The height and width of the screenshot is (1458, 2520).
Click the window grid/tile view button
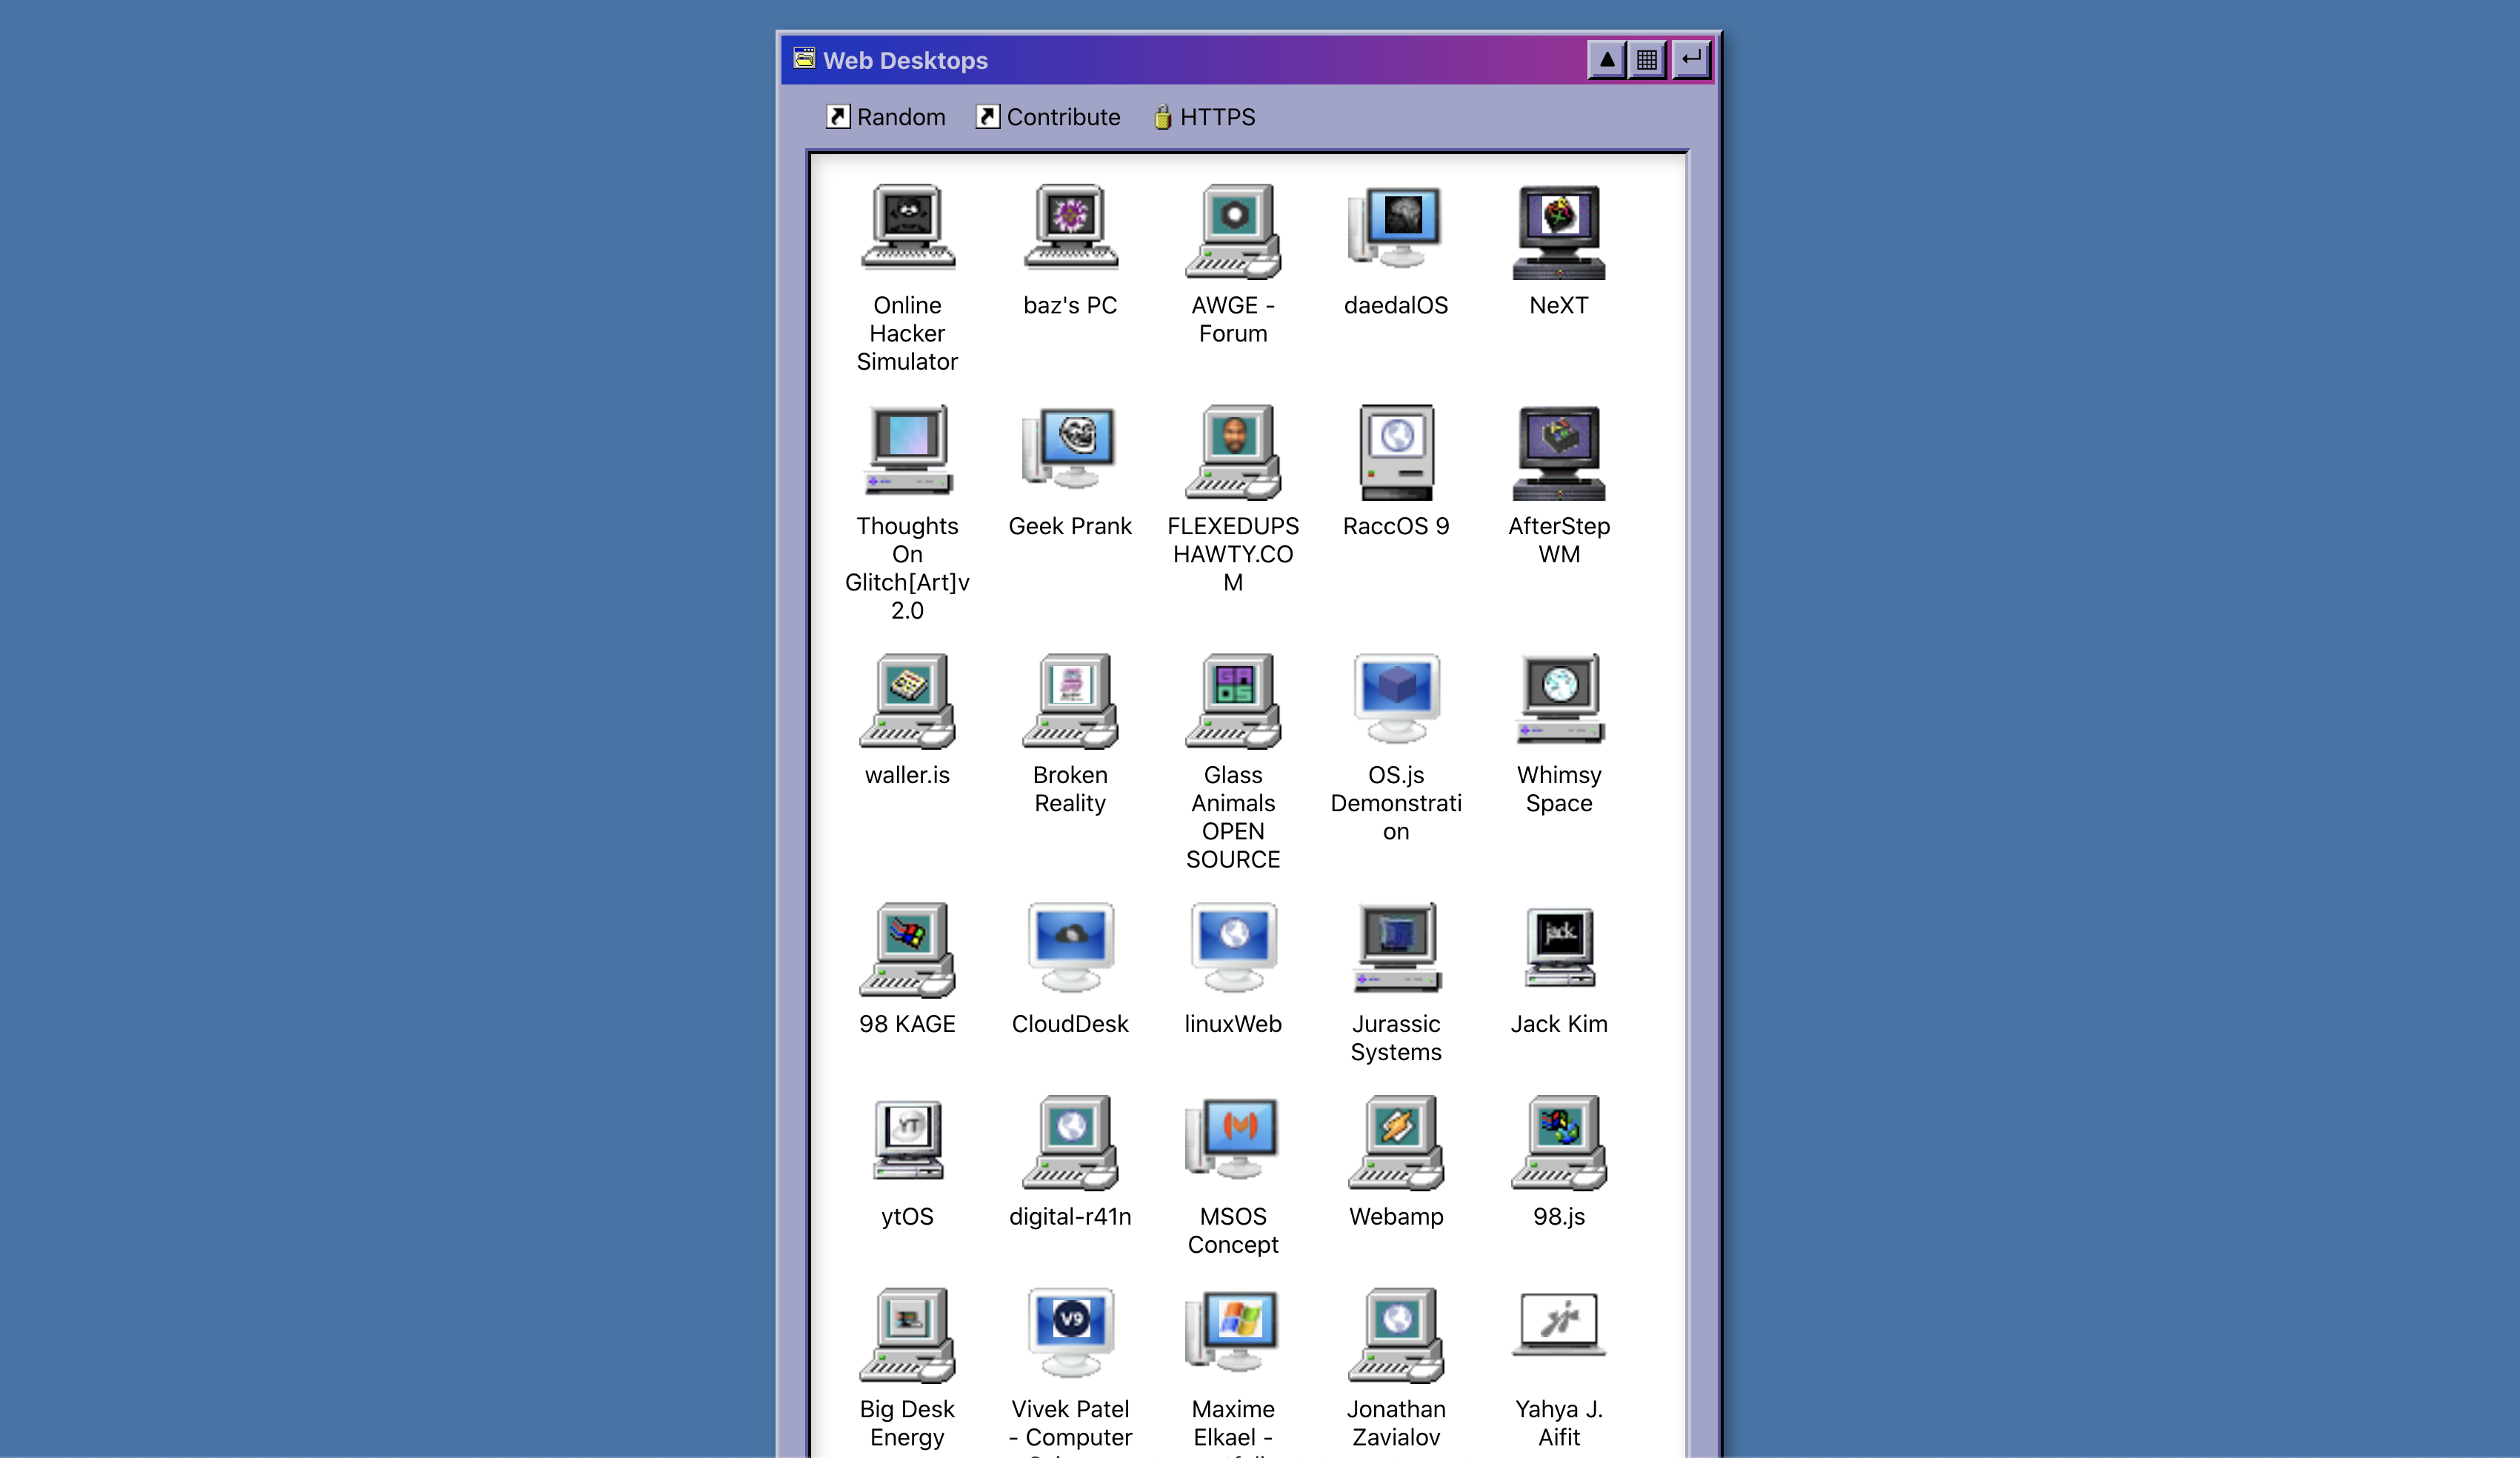click(1645, 59)
